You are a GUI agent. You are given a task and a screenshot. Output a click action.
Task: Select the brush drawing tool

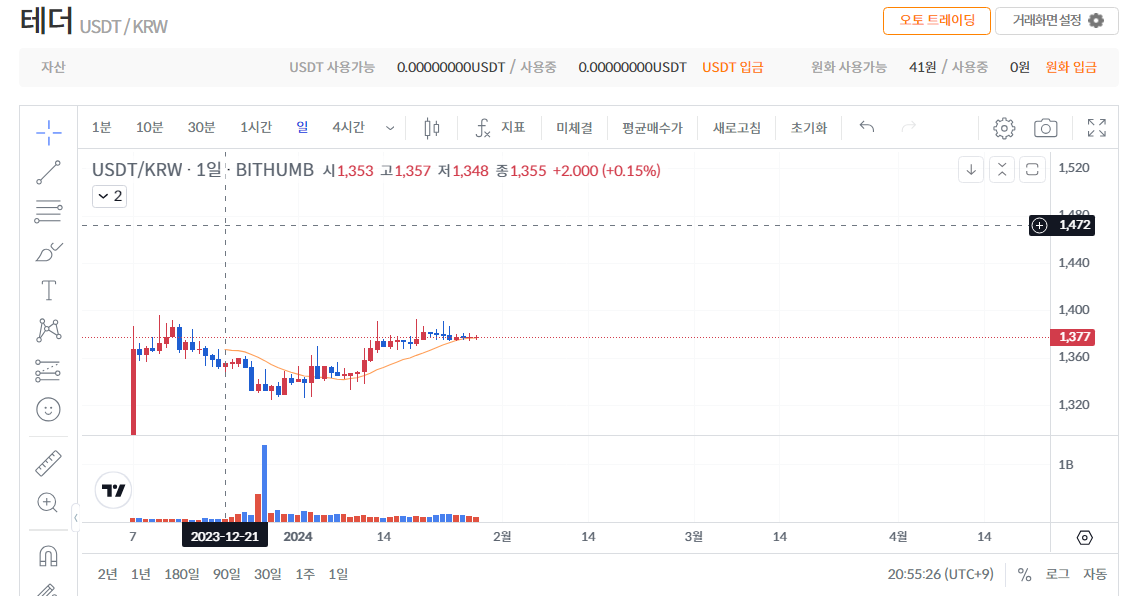(49, 252)
